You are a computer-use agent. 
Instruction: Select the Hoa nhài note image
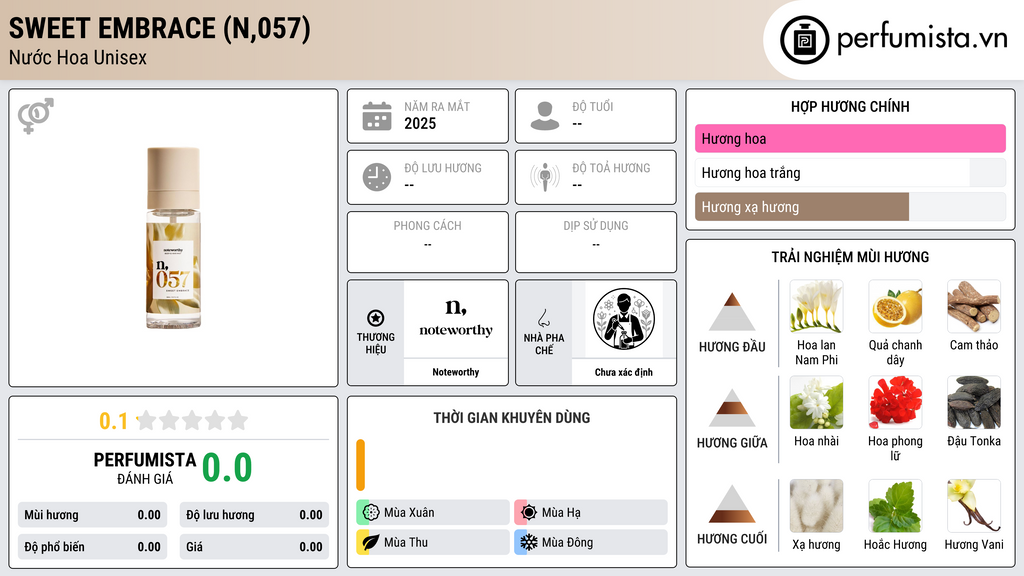click(816, 402)
